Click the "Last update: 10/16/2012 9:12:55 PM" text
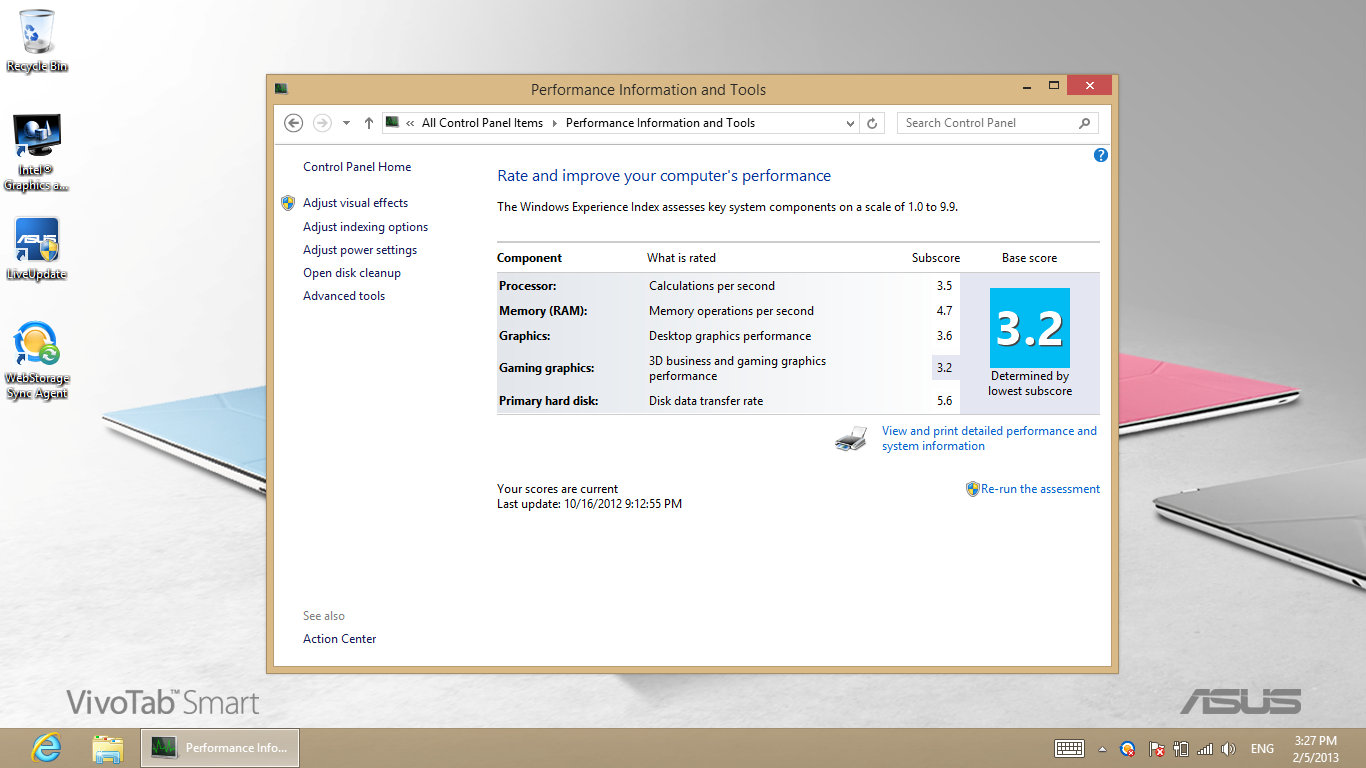This screenshot has height=768, width=1366. (x=590, y=504)
